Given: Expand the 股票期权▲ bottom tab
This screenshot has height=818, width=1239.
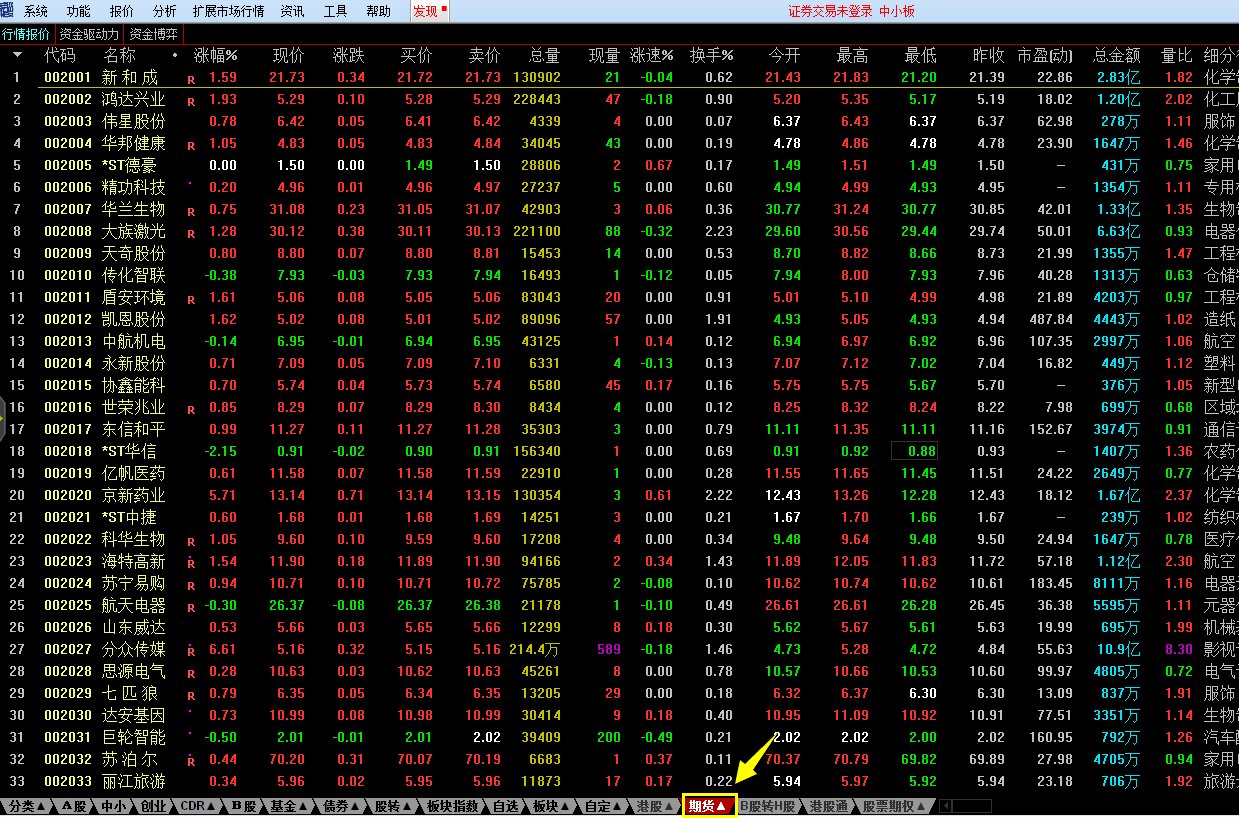Looking at the screenshot, I should click(x=895, y=806).
